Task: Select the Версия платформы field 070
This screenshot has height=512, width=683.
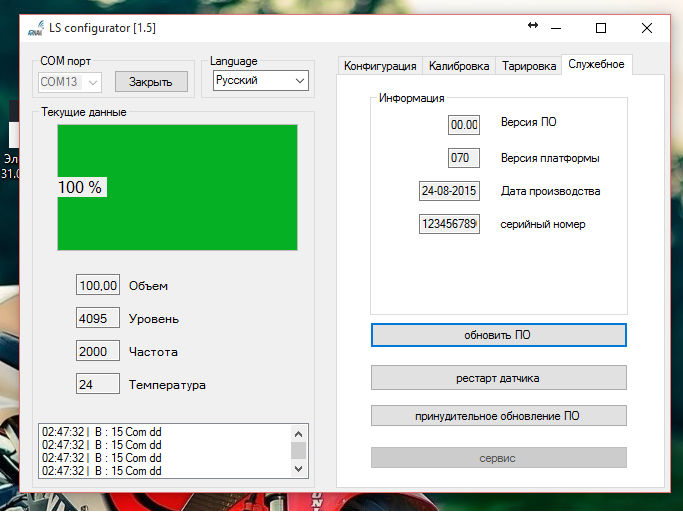Action: coord(464,158)
